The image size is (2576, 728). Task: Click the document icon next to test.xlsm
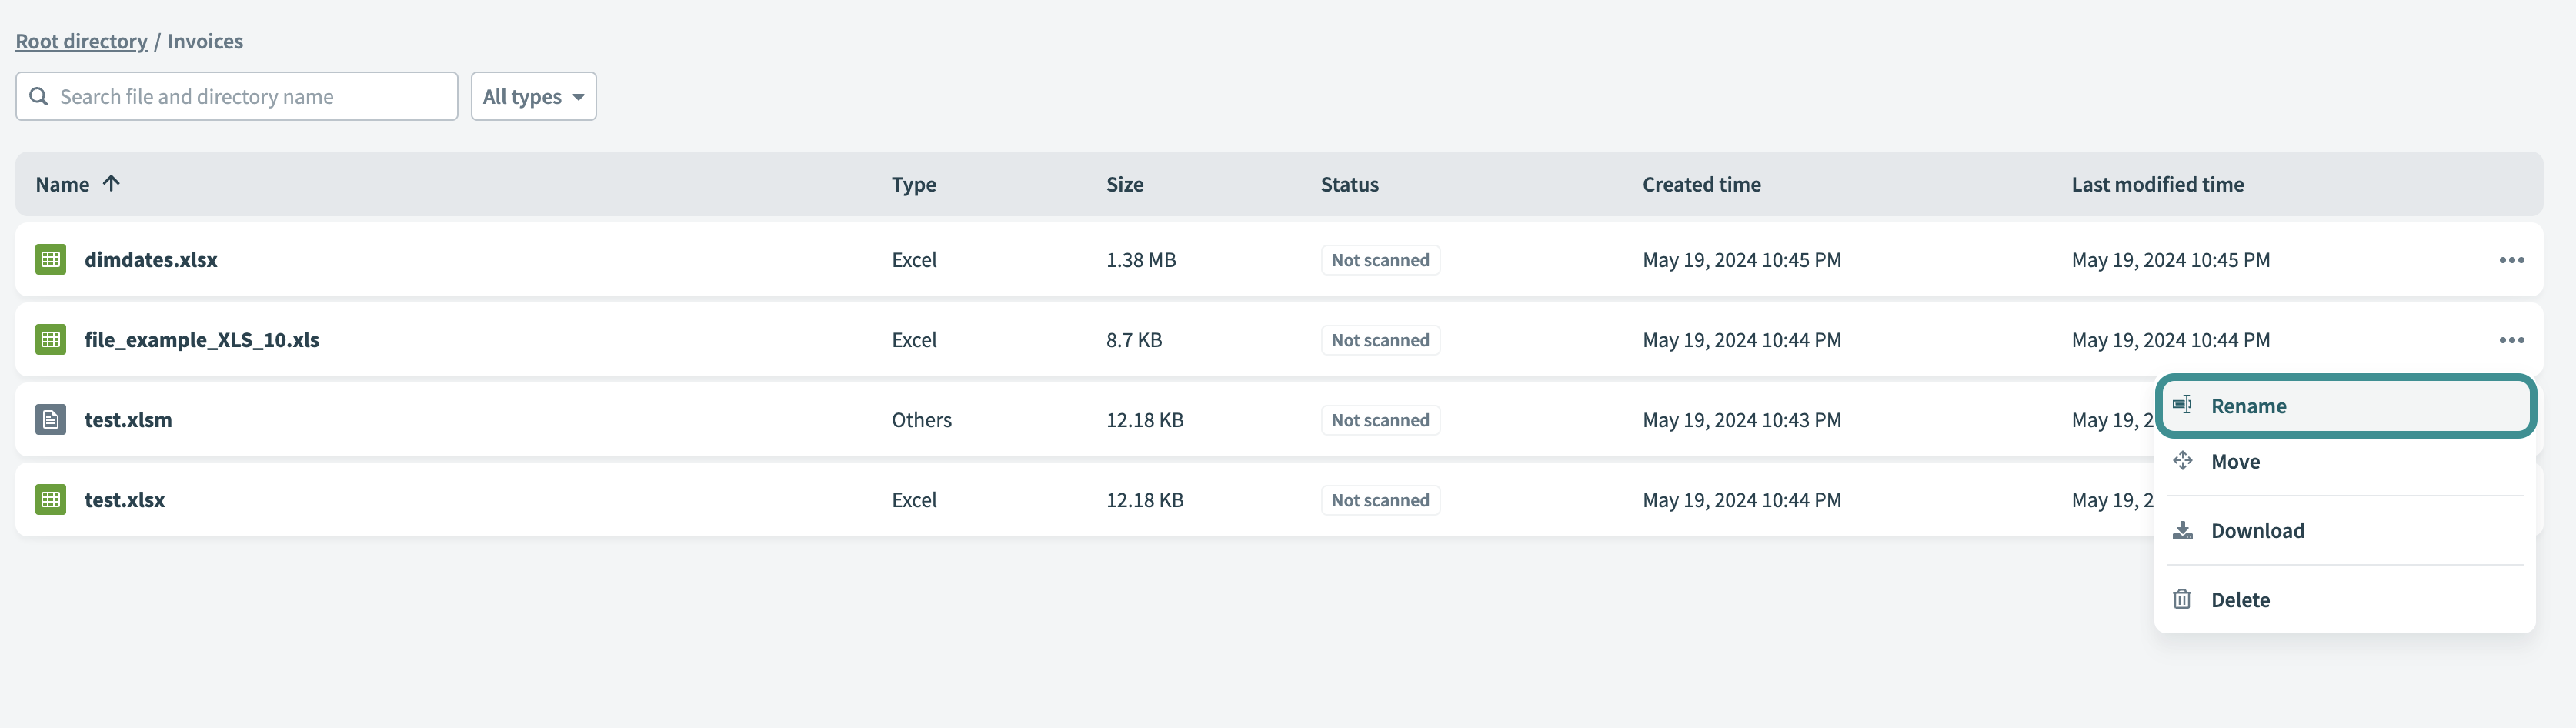(x=50, y=420)
